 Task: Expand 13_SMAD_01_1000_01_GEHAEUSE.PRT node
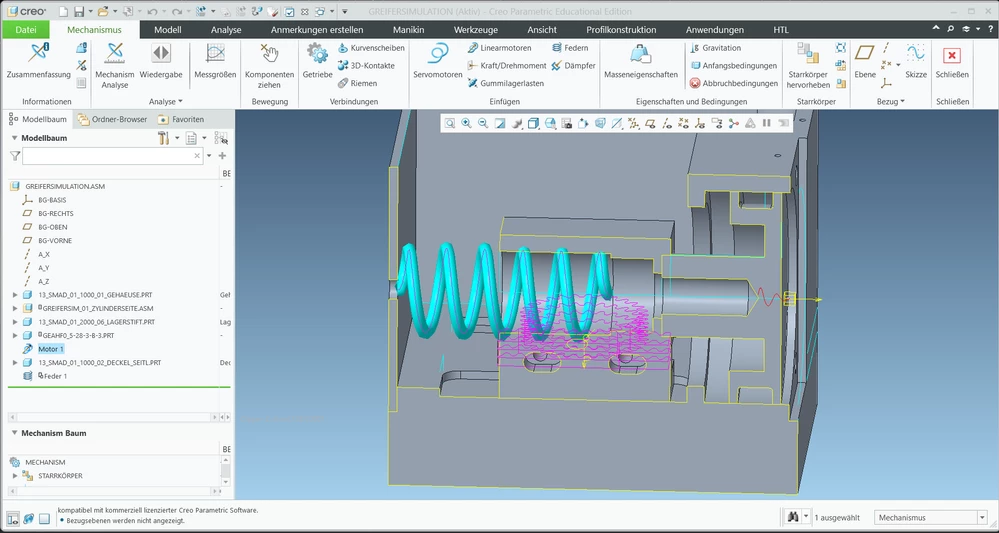[x=15, y=295]
